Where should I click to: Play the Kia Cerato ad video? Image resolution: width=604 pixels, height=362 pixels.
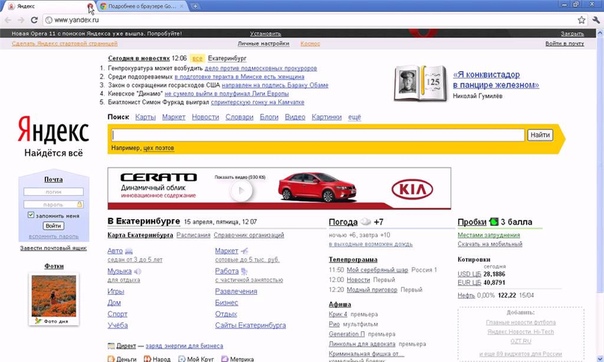coord(242,190)
